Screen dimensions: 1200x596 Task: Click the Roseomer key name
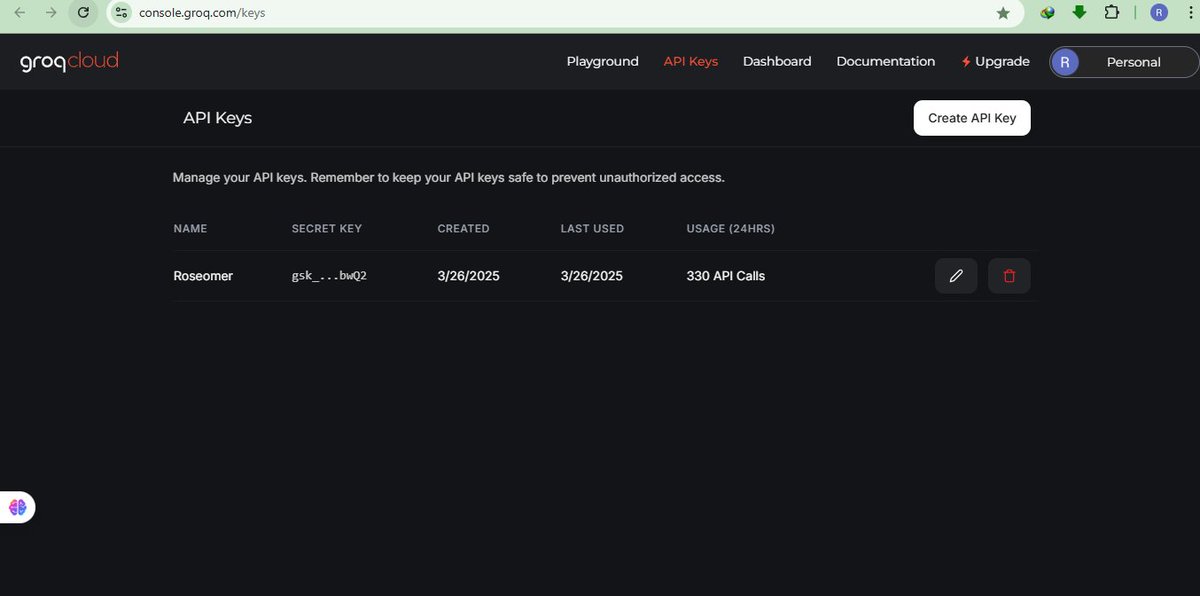(203, 276)
